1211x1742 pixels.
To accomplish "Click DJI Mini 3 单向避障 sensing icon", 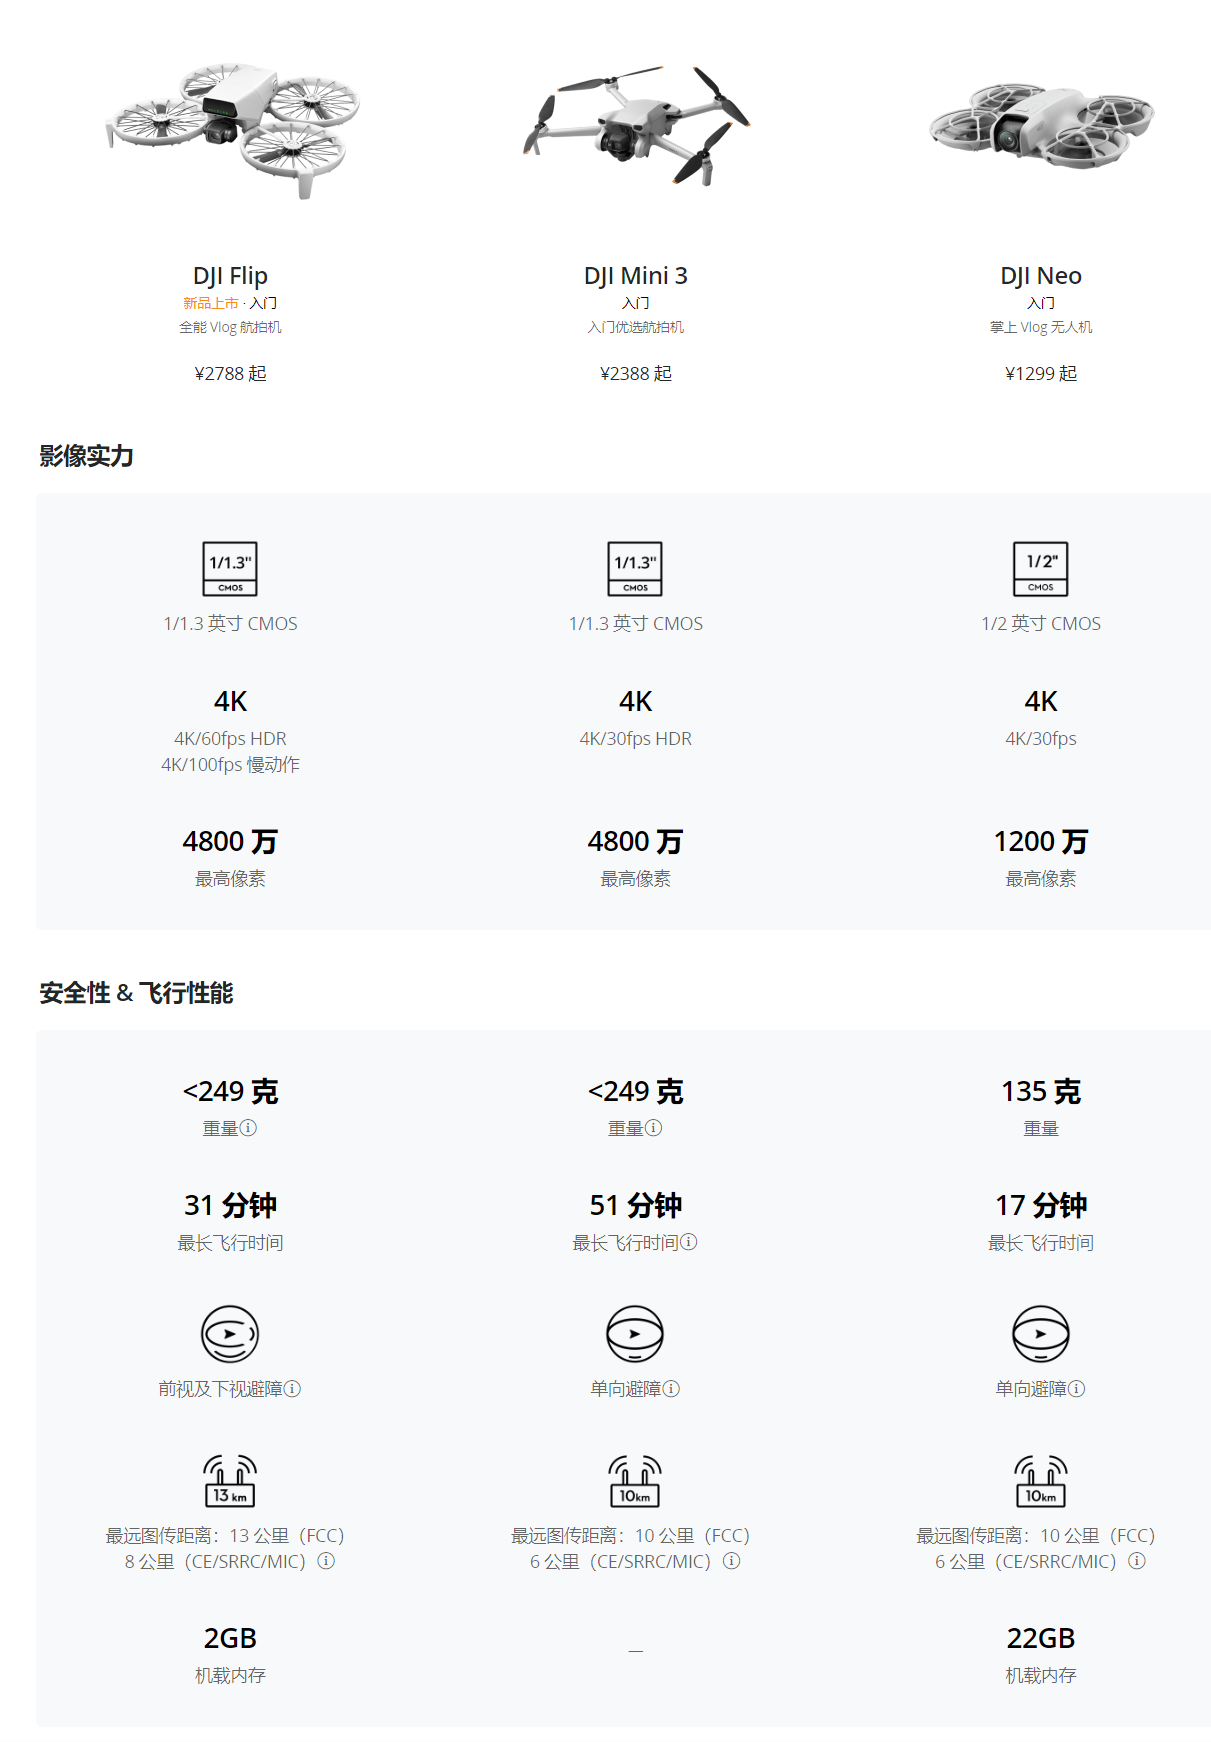I will [636, 1334].
